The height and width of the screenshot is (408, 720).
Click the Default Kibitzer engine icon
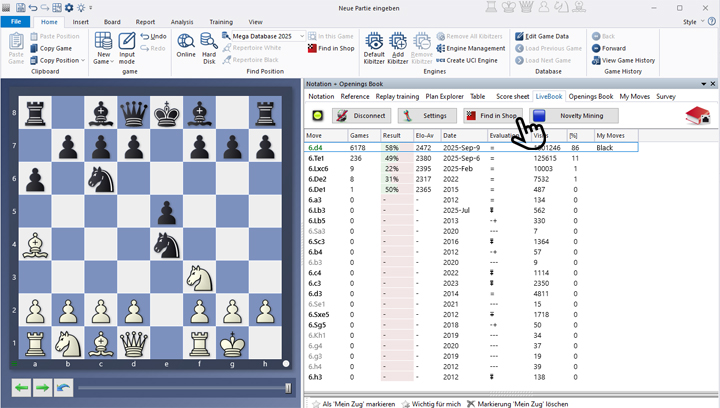(x=374, y=45)
